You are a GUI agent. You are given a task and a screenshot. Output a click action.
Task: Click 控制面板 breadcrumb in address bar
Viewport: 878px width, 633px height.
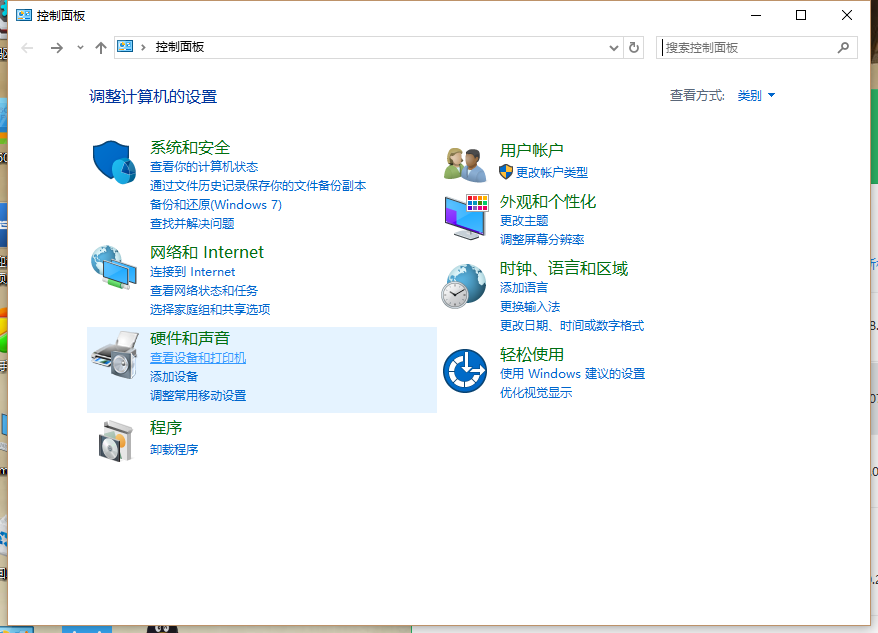tap(180, 47)
